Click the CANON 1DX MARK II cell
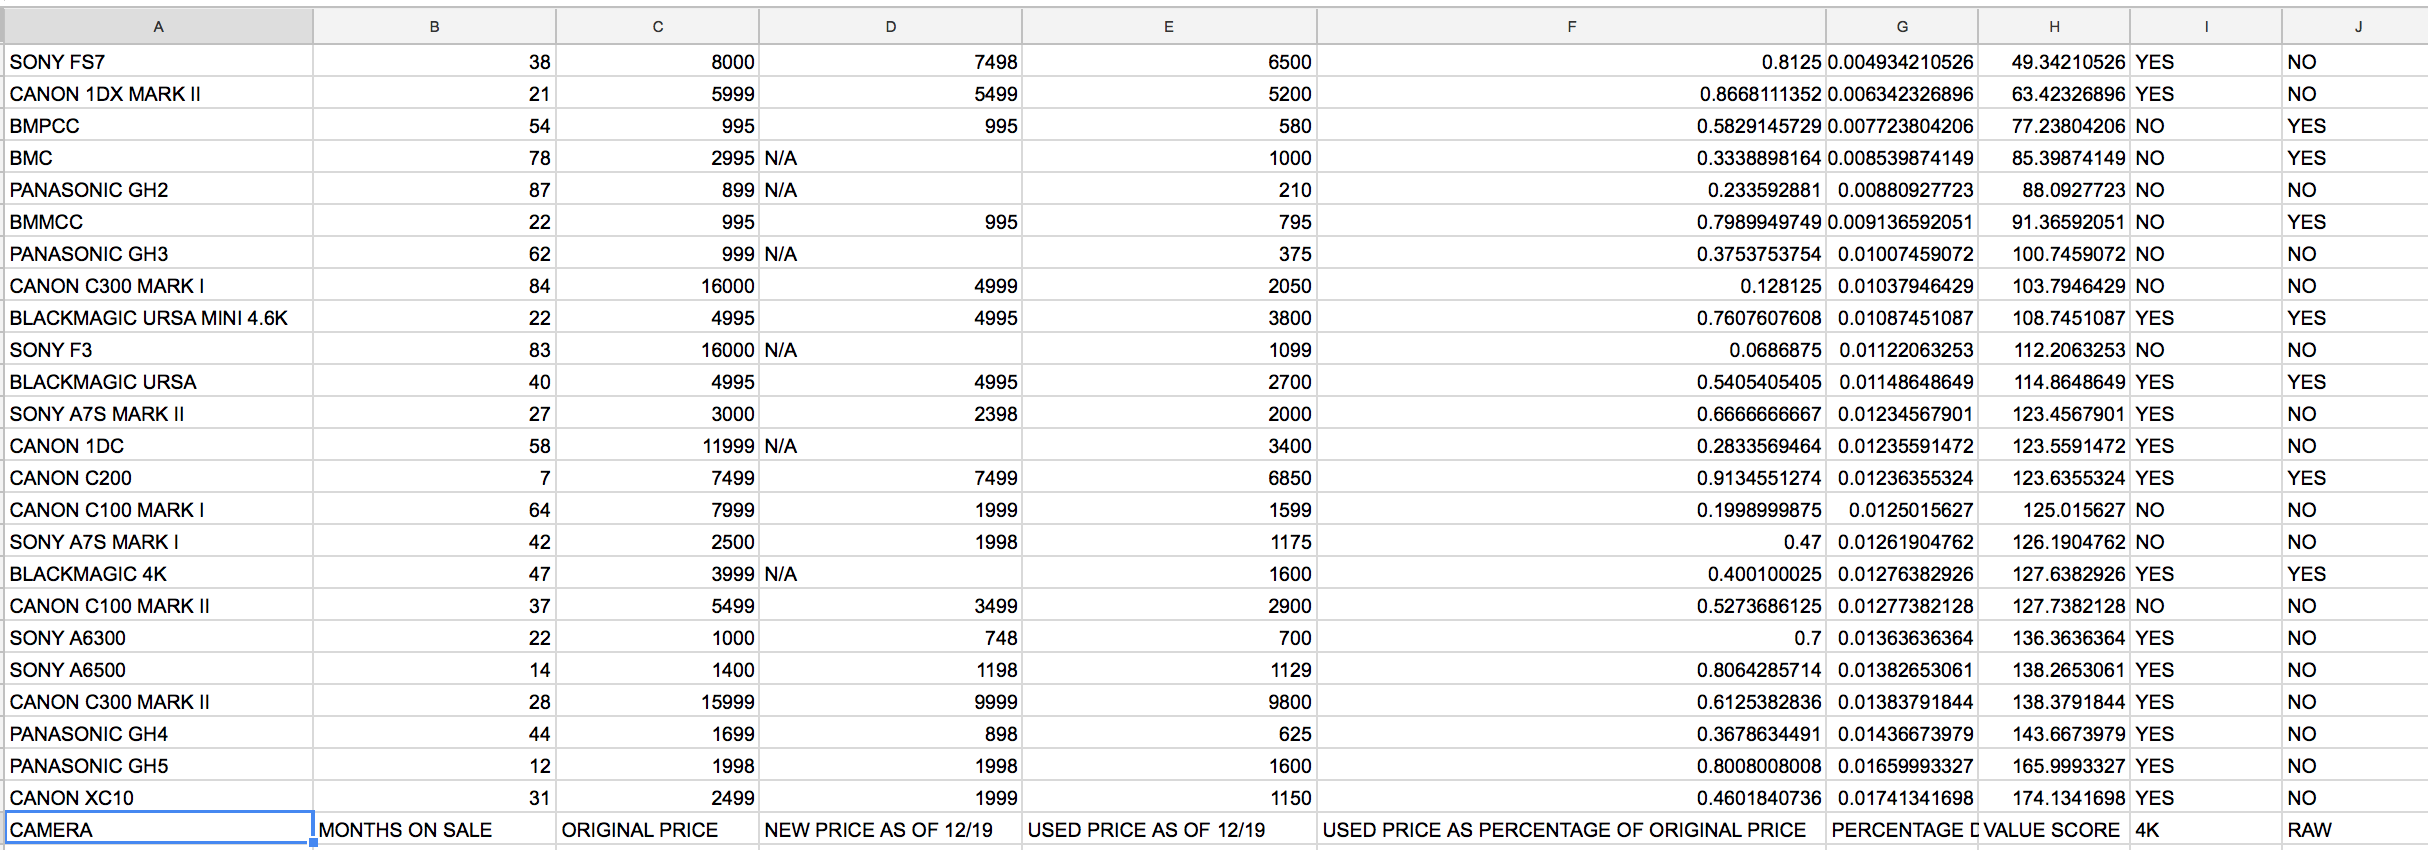2428x850 pixels. pyautogui.click(x=158, y=94)
